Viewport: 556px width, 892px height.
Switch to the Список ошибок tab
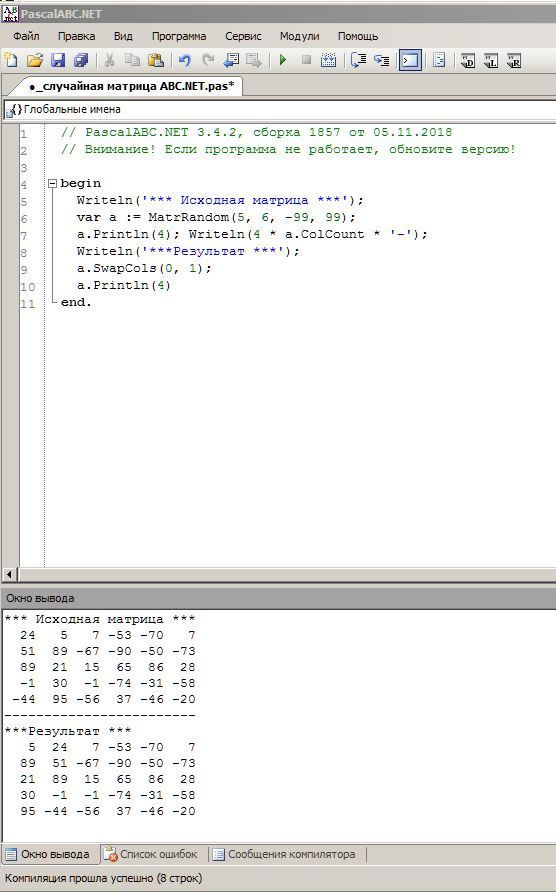[x=151, y=854]
